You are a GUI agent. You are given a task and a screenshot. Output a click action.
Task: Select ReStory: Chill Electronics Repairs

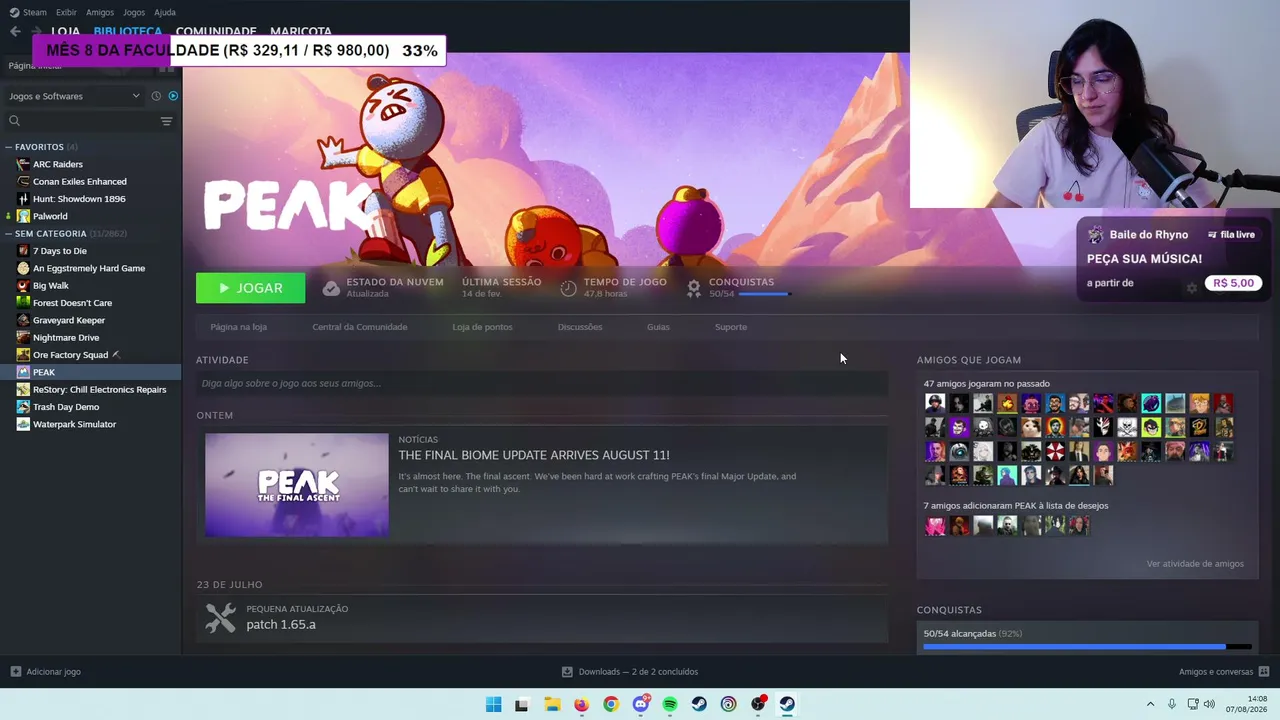tap(99, 390)
